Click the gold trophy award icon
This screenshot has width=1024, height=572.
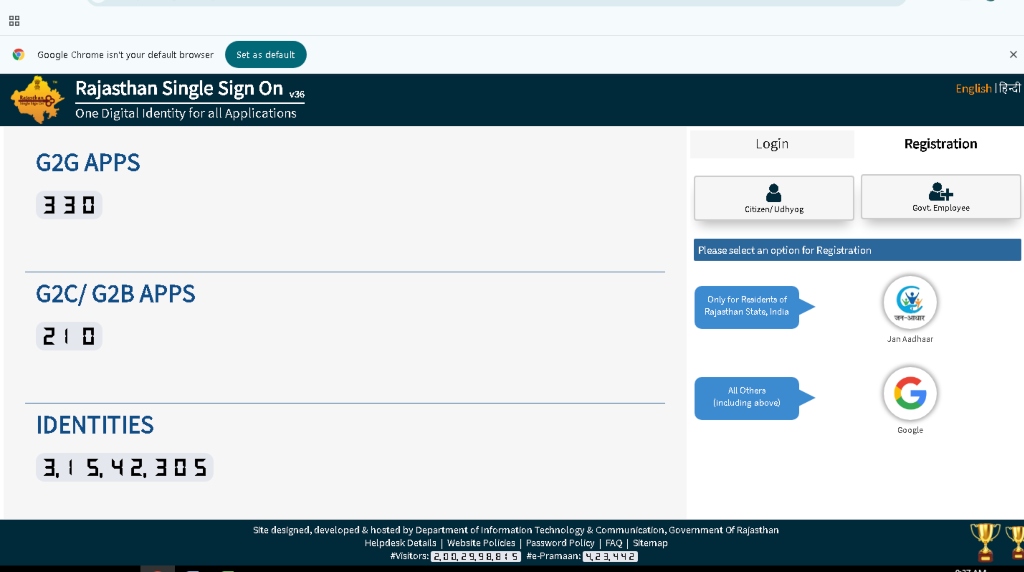[985, 541]
